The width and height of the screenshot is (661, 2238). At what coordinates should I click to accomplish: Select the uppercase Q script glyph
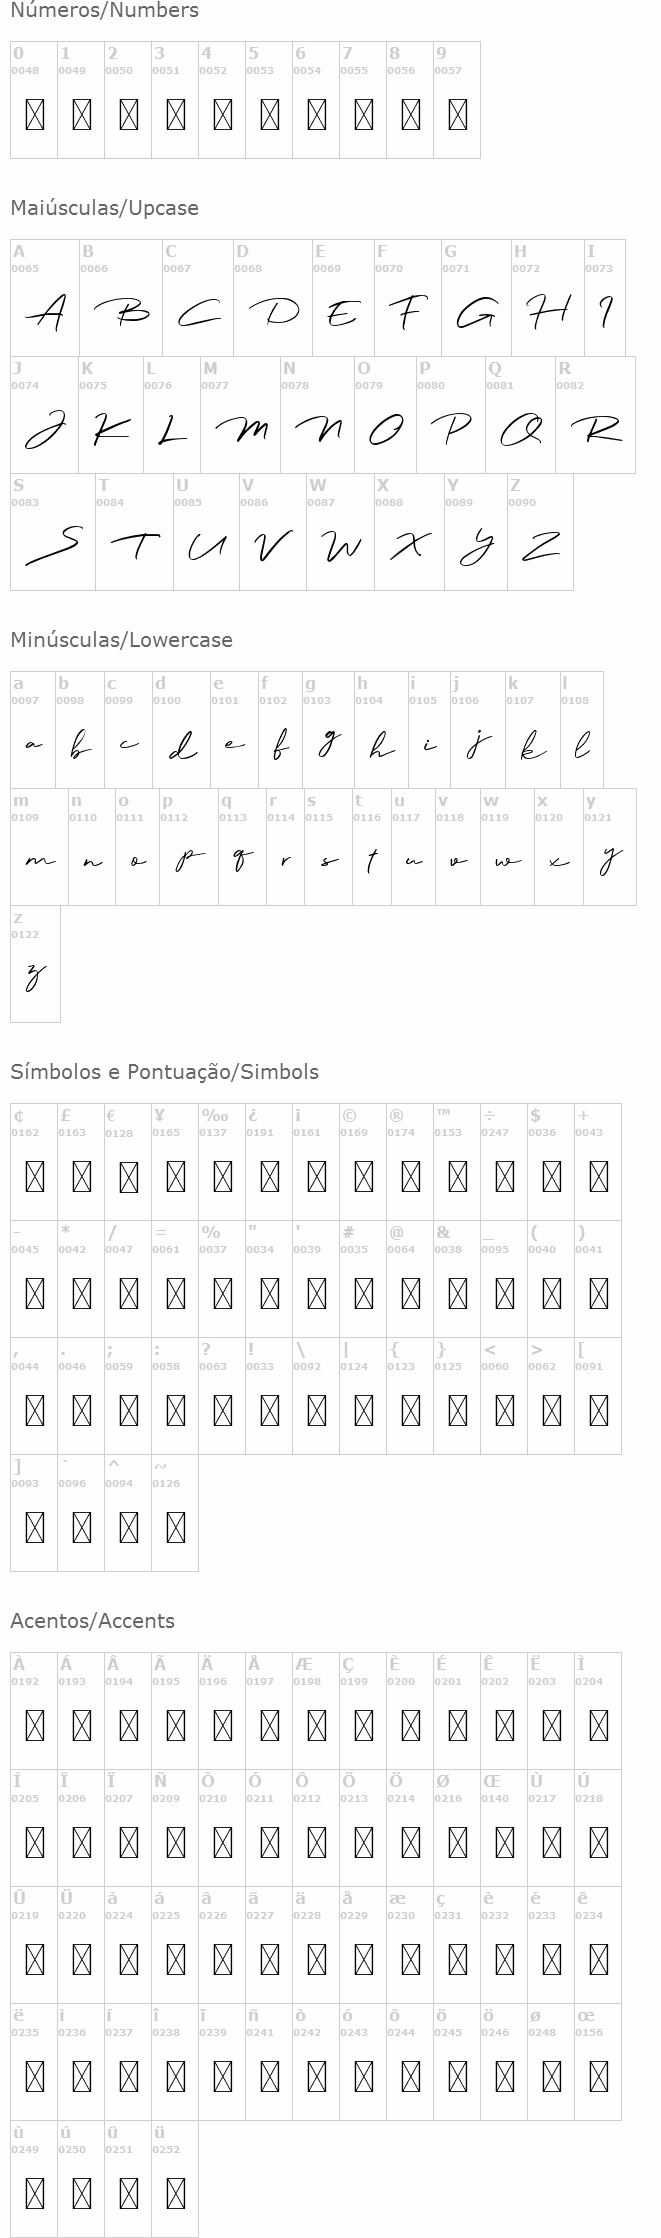pos(520,429)
